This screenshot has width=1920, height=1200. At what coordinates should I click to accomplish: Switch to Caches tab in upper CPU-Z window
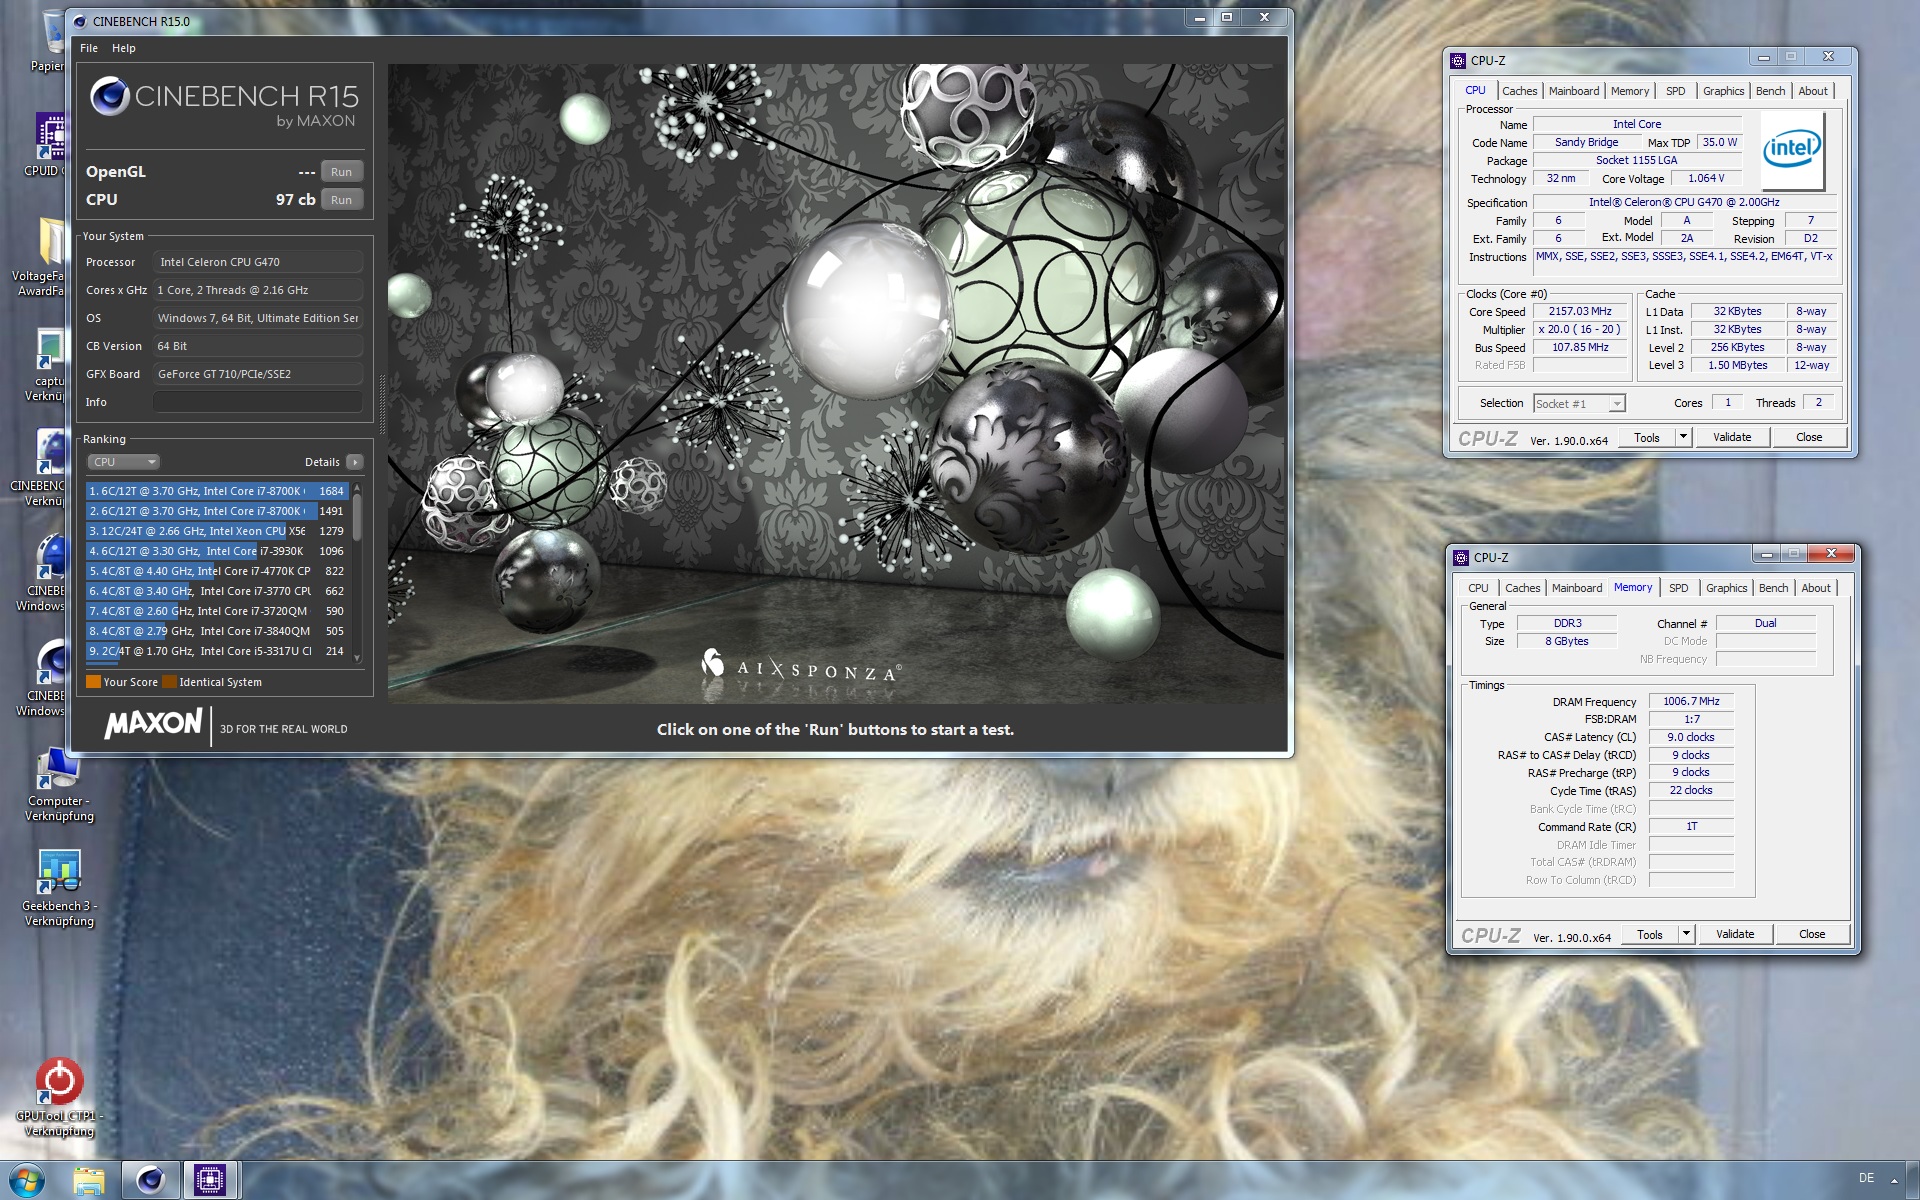pyautogui.click(x=1519, y=91)
